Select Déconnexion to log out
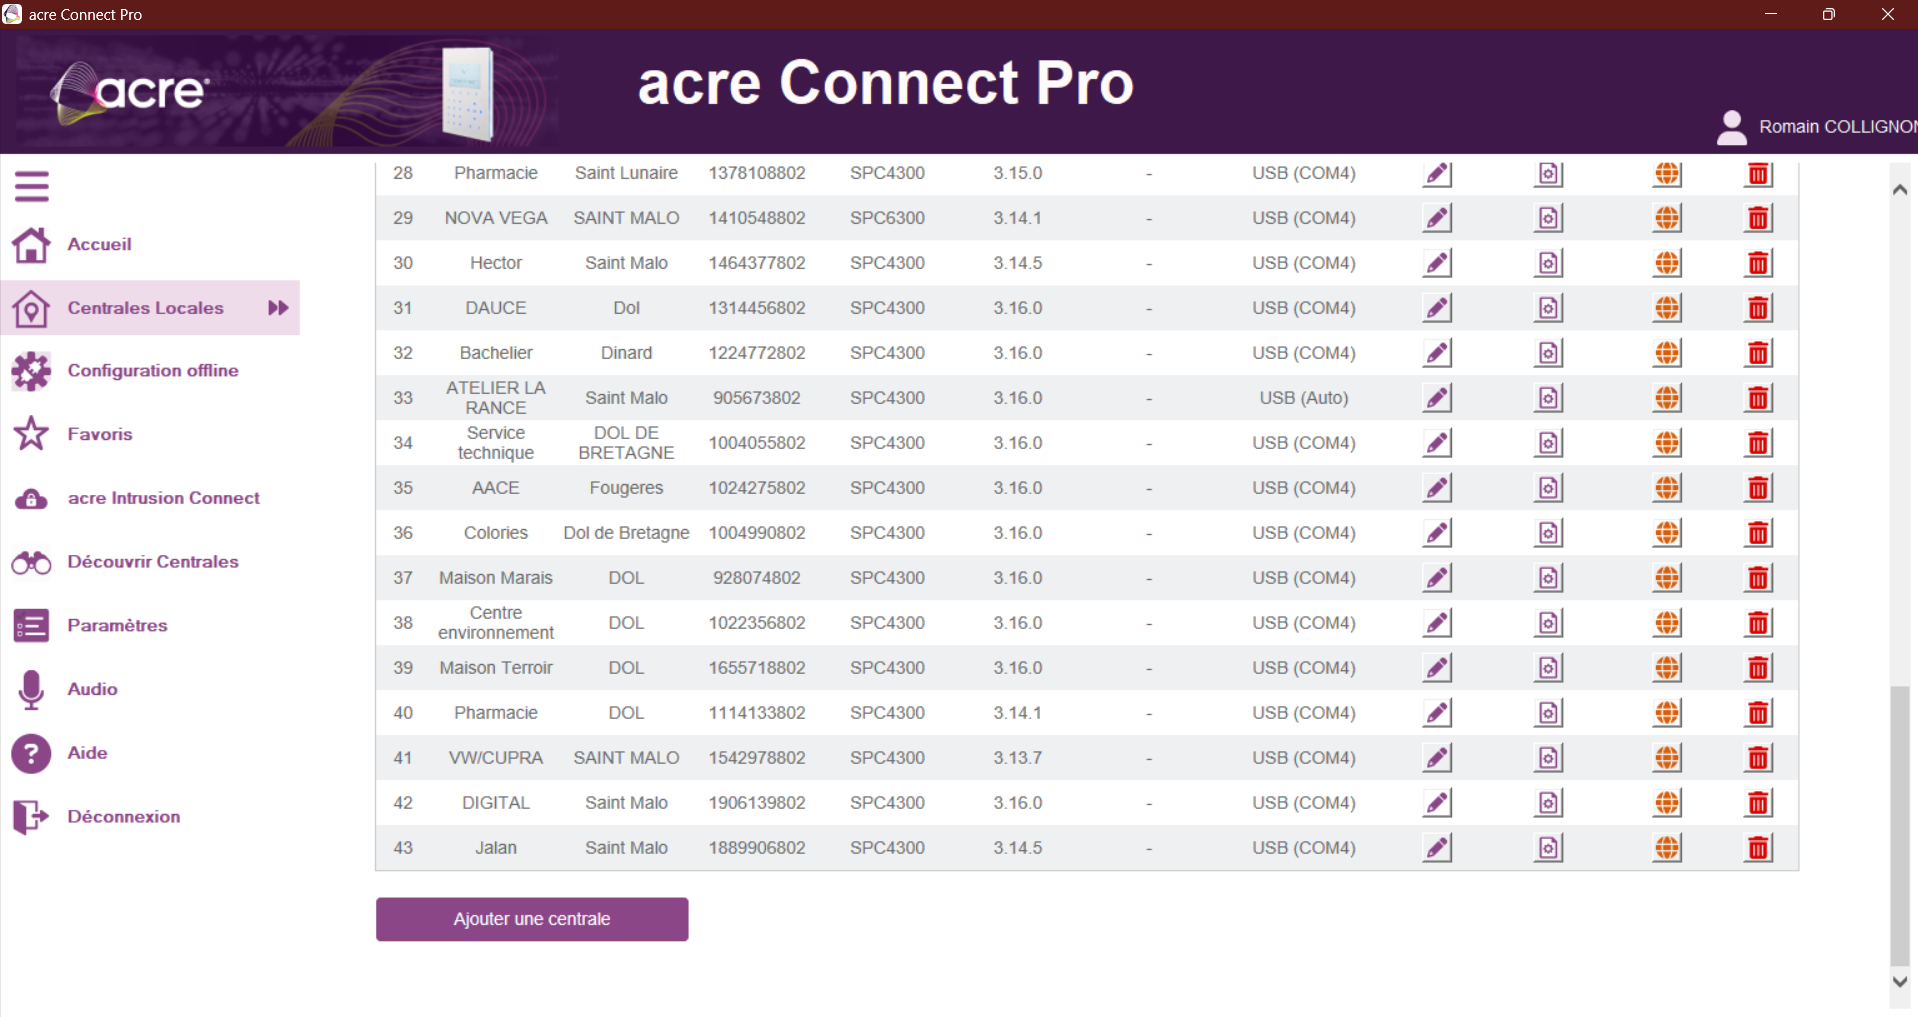Screen dimensions: 1918x1017 [x=124, y=817]
